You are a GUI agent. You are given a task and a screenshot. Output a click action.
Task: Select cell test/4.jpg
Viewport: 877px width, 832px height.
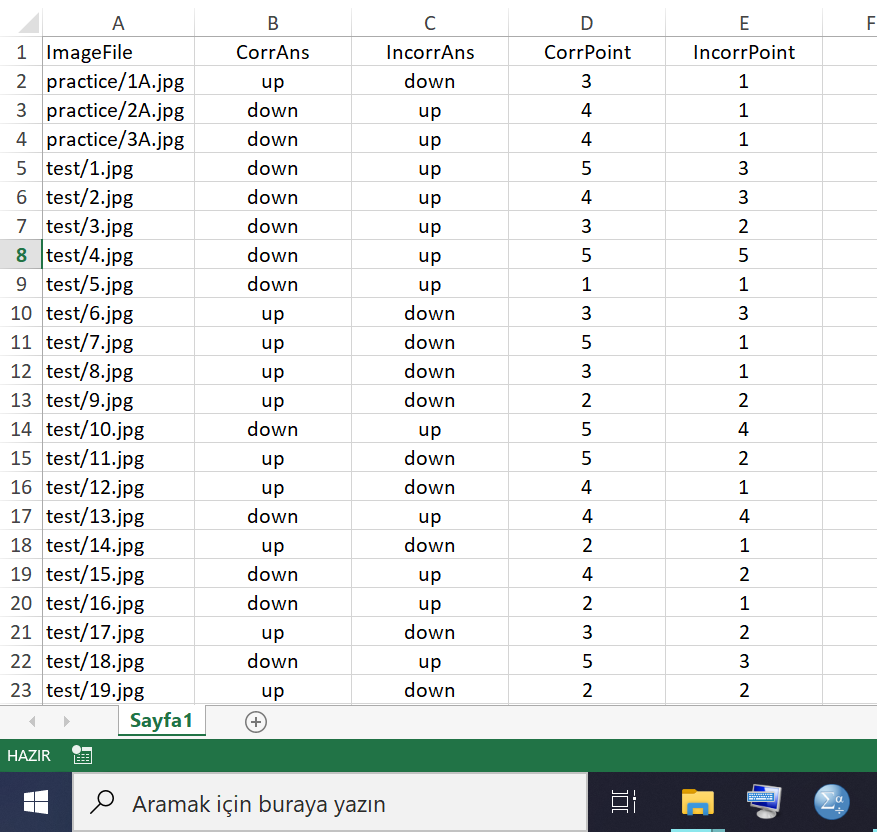(118, 255)
